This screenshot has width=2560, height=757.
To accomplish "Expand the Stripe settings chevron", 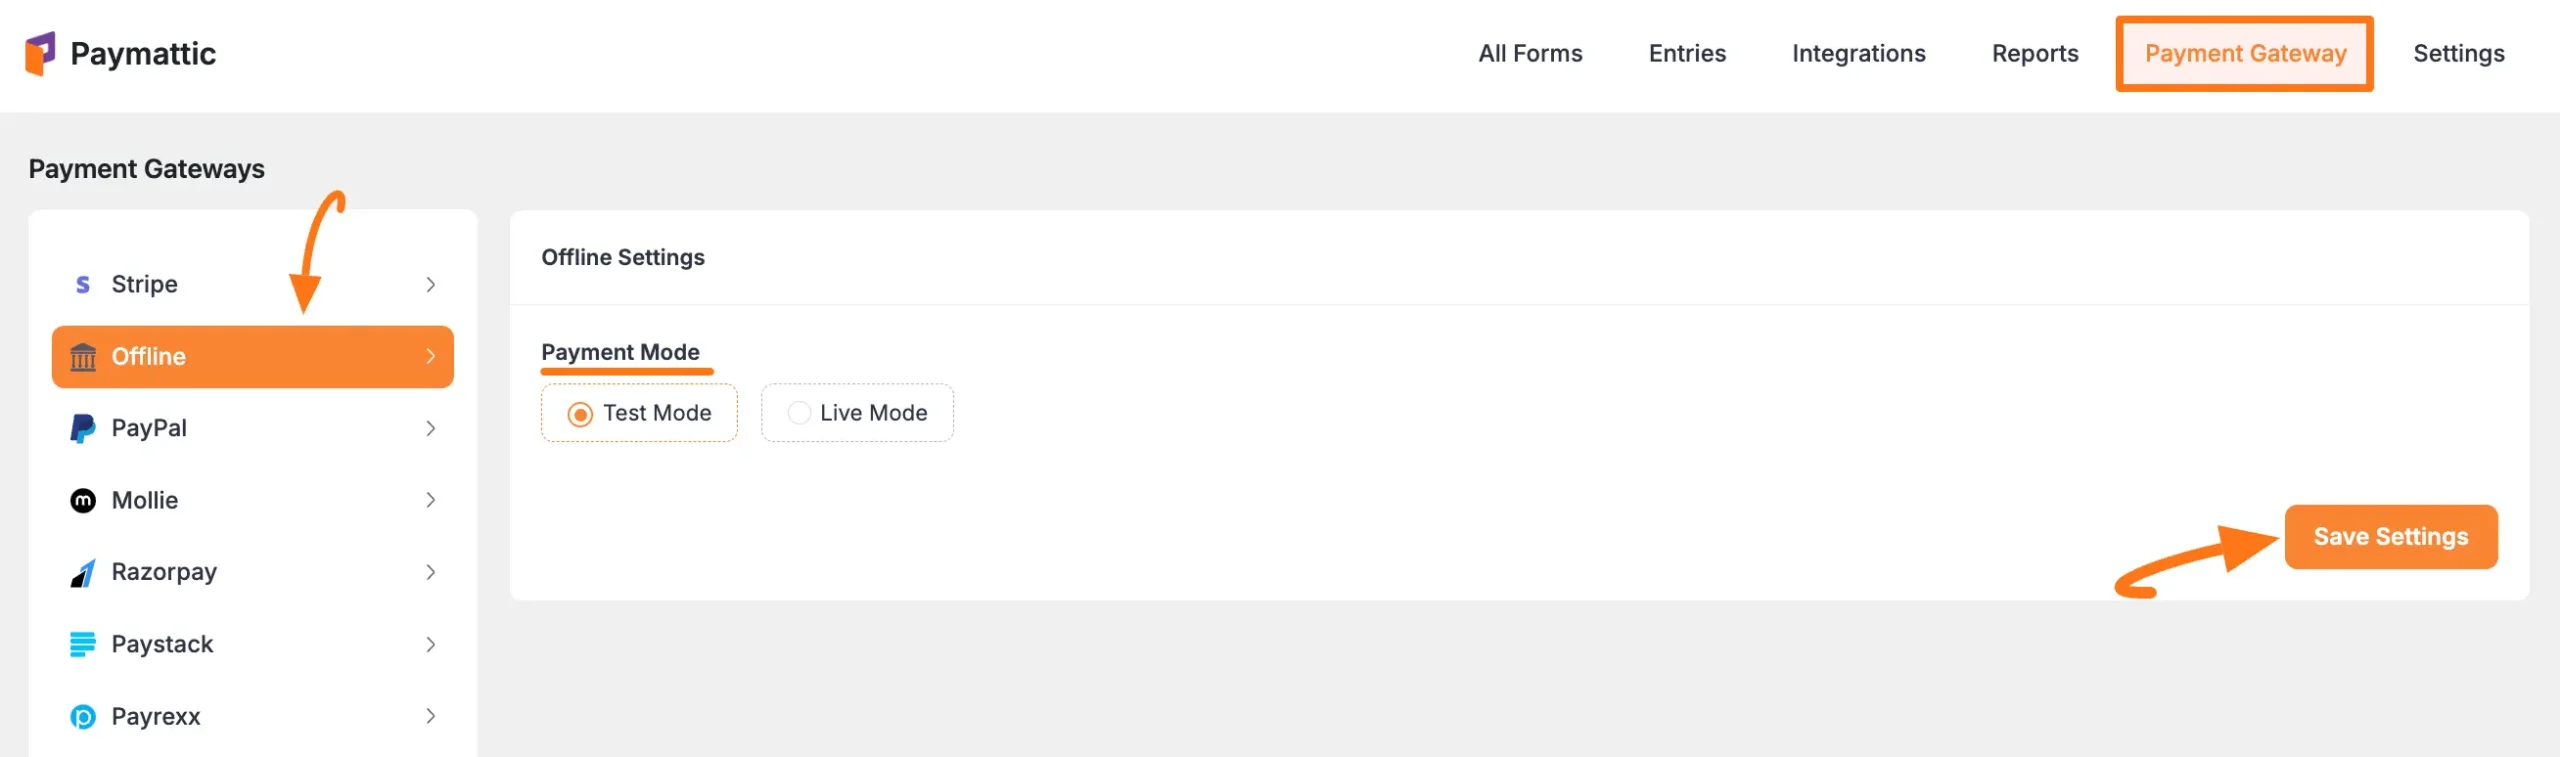I will 430,284.
